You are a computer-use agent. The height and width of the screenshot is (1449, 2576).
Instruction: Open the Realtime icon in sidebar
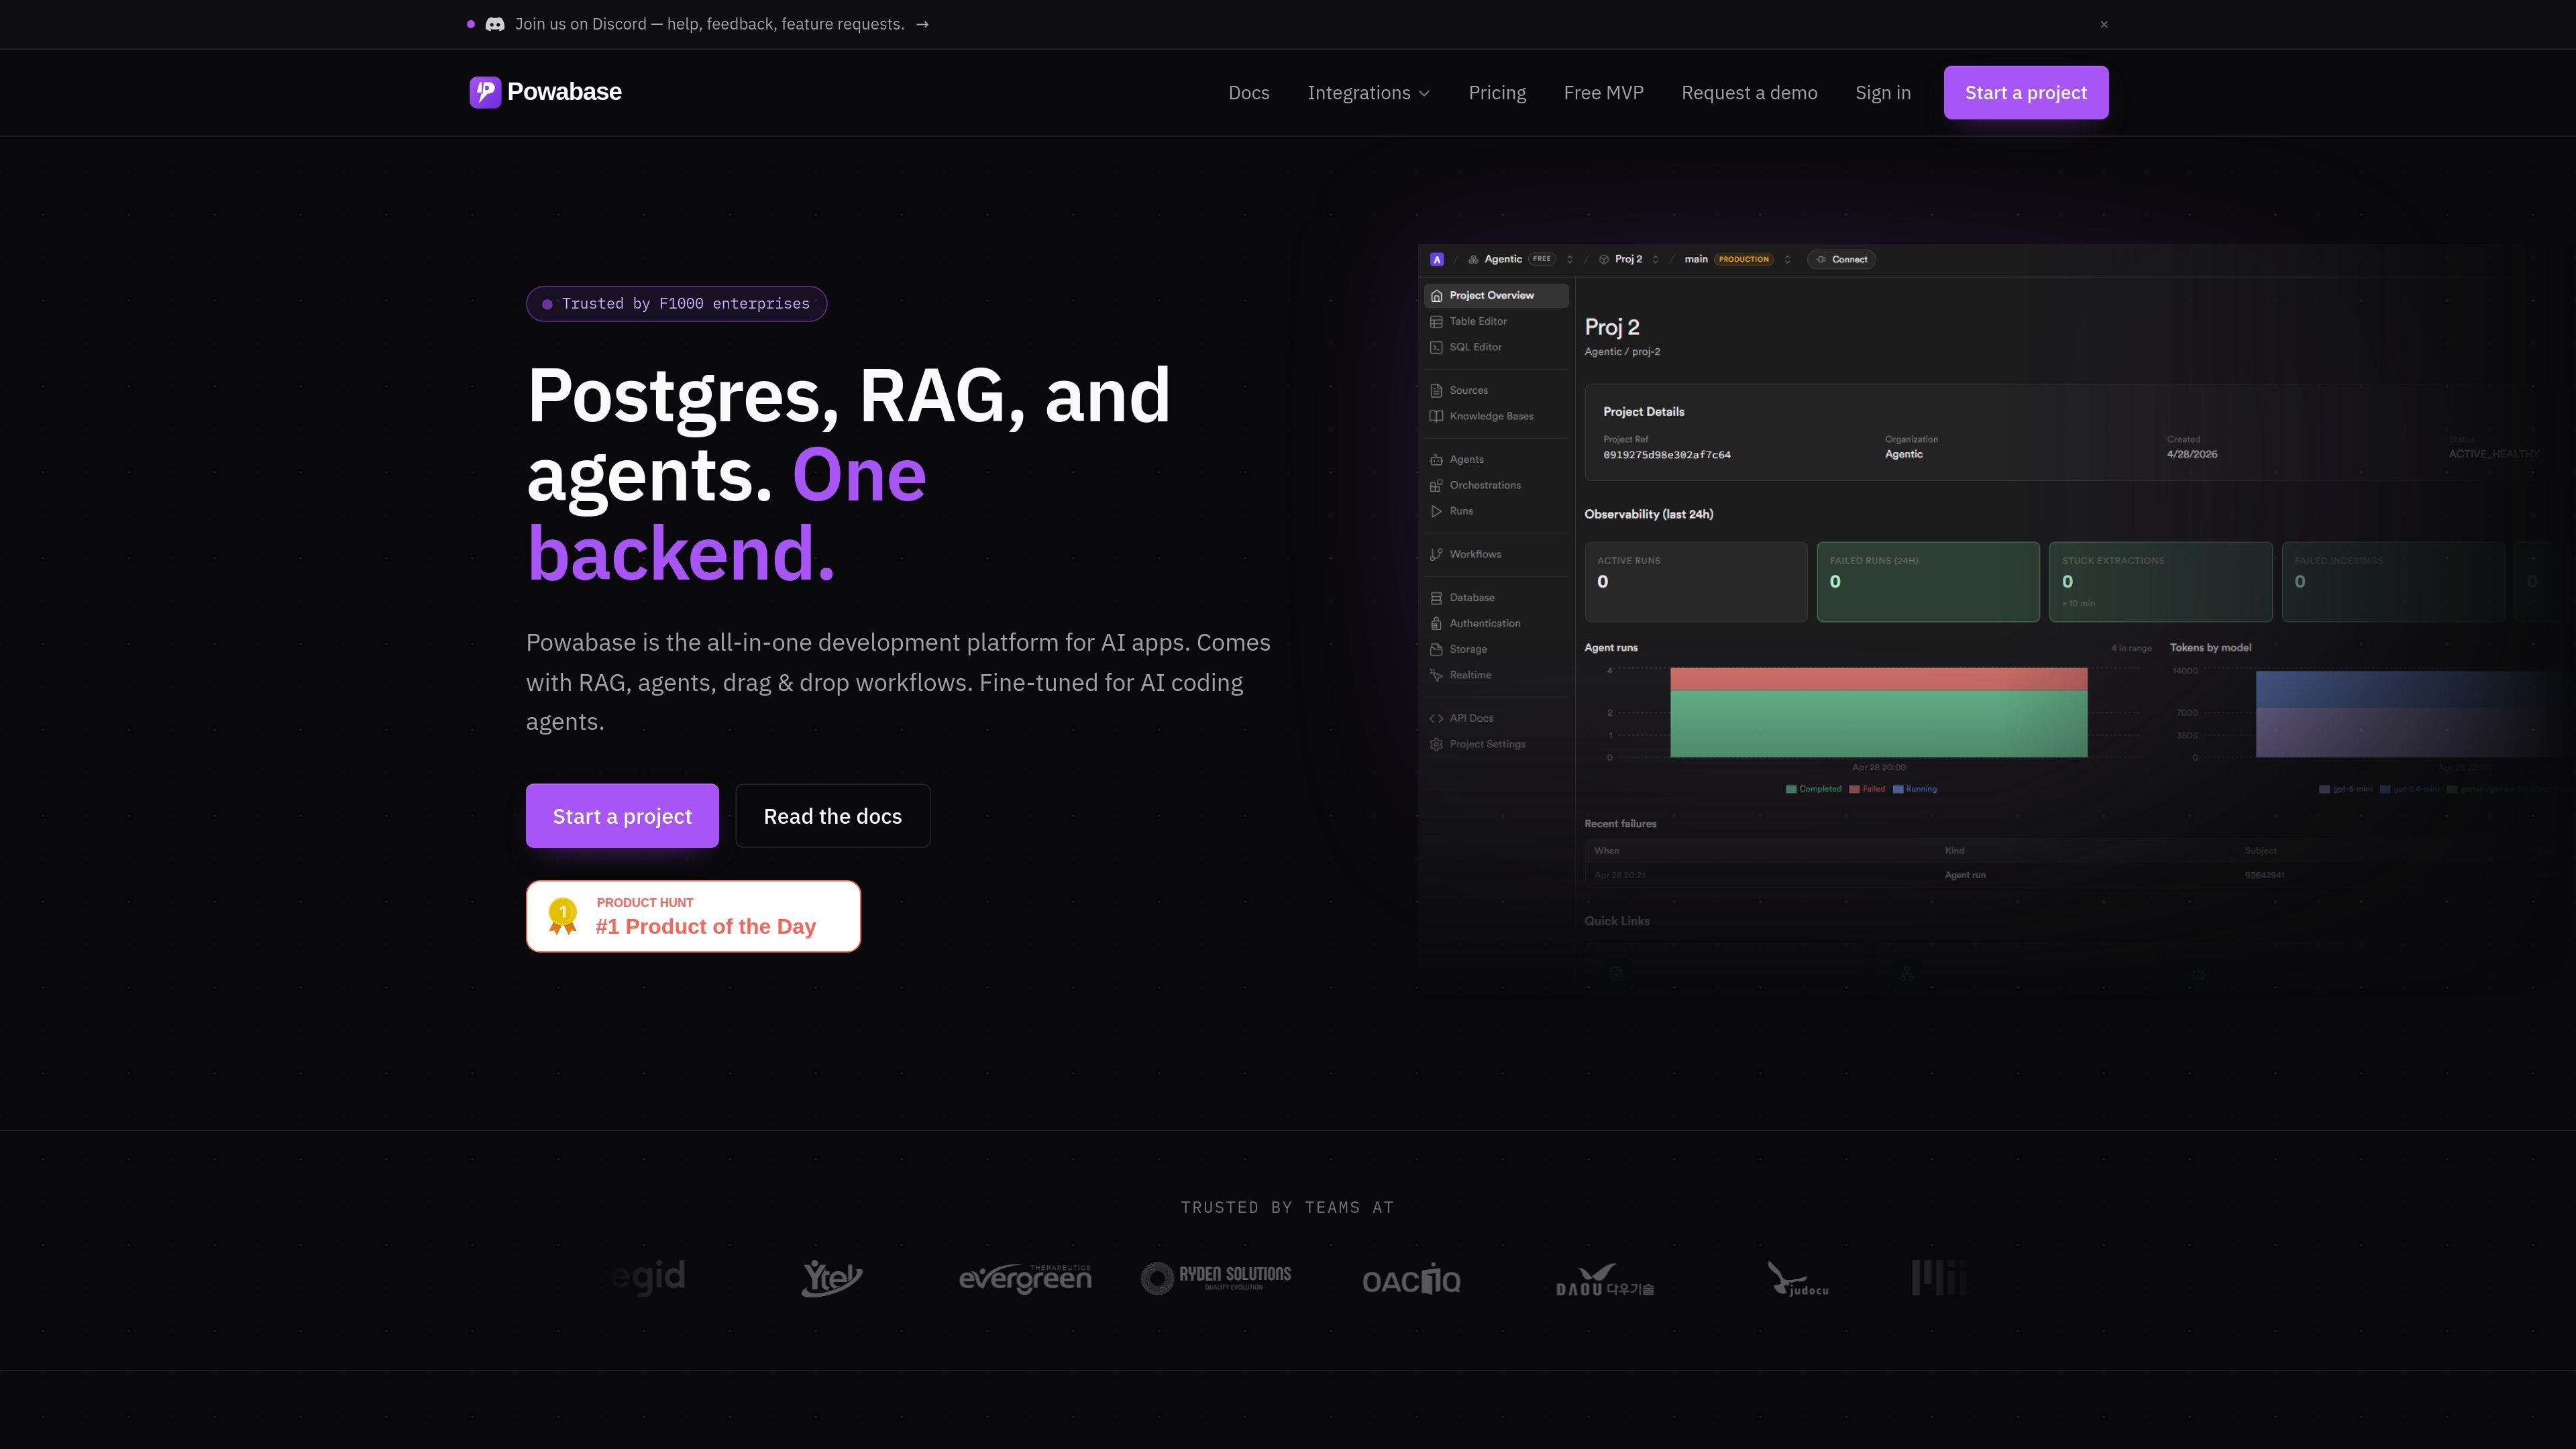(x=1437, y=676)
